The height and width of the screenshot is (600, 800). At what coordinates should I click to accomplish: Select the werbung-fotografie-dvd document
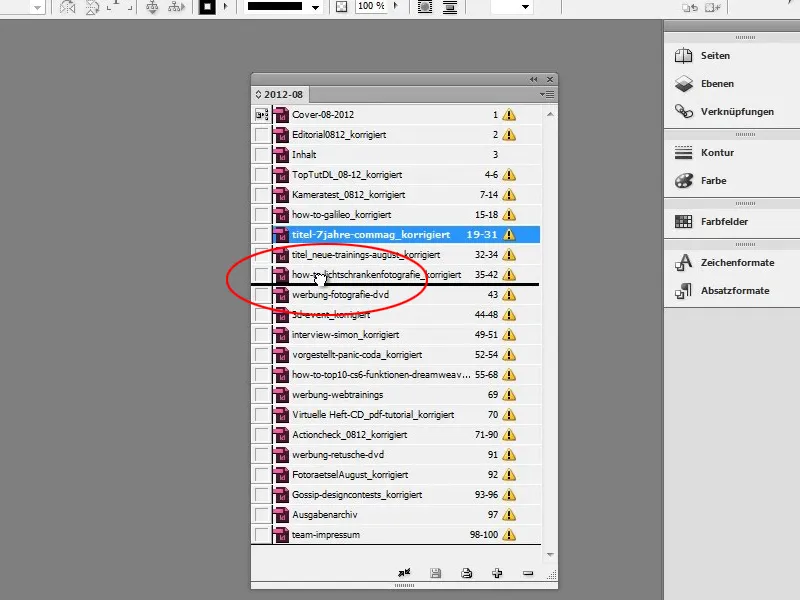406,295
